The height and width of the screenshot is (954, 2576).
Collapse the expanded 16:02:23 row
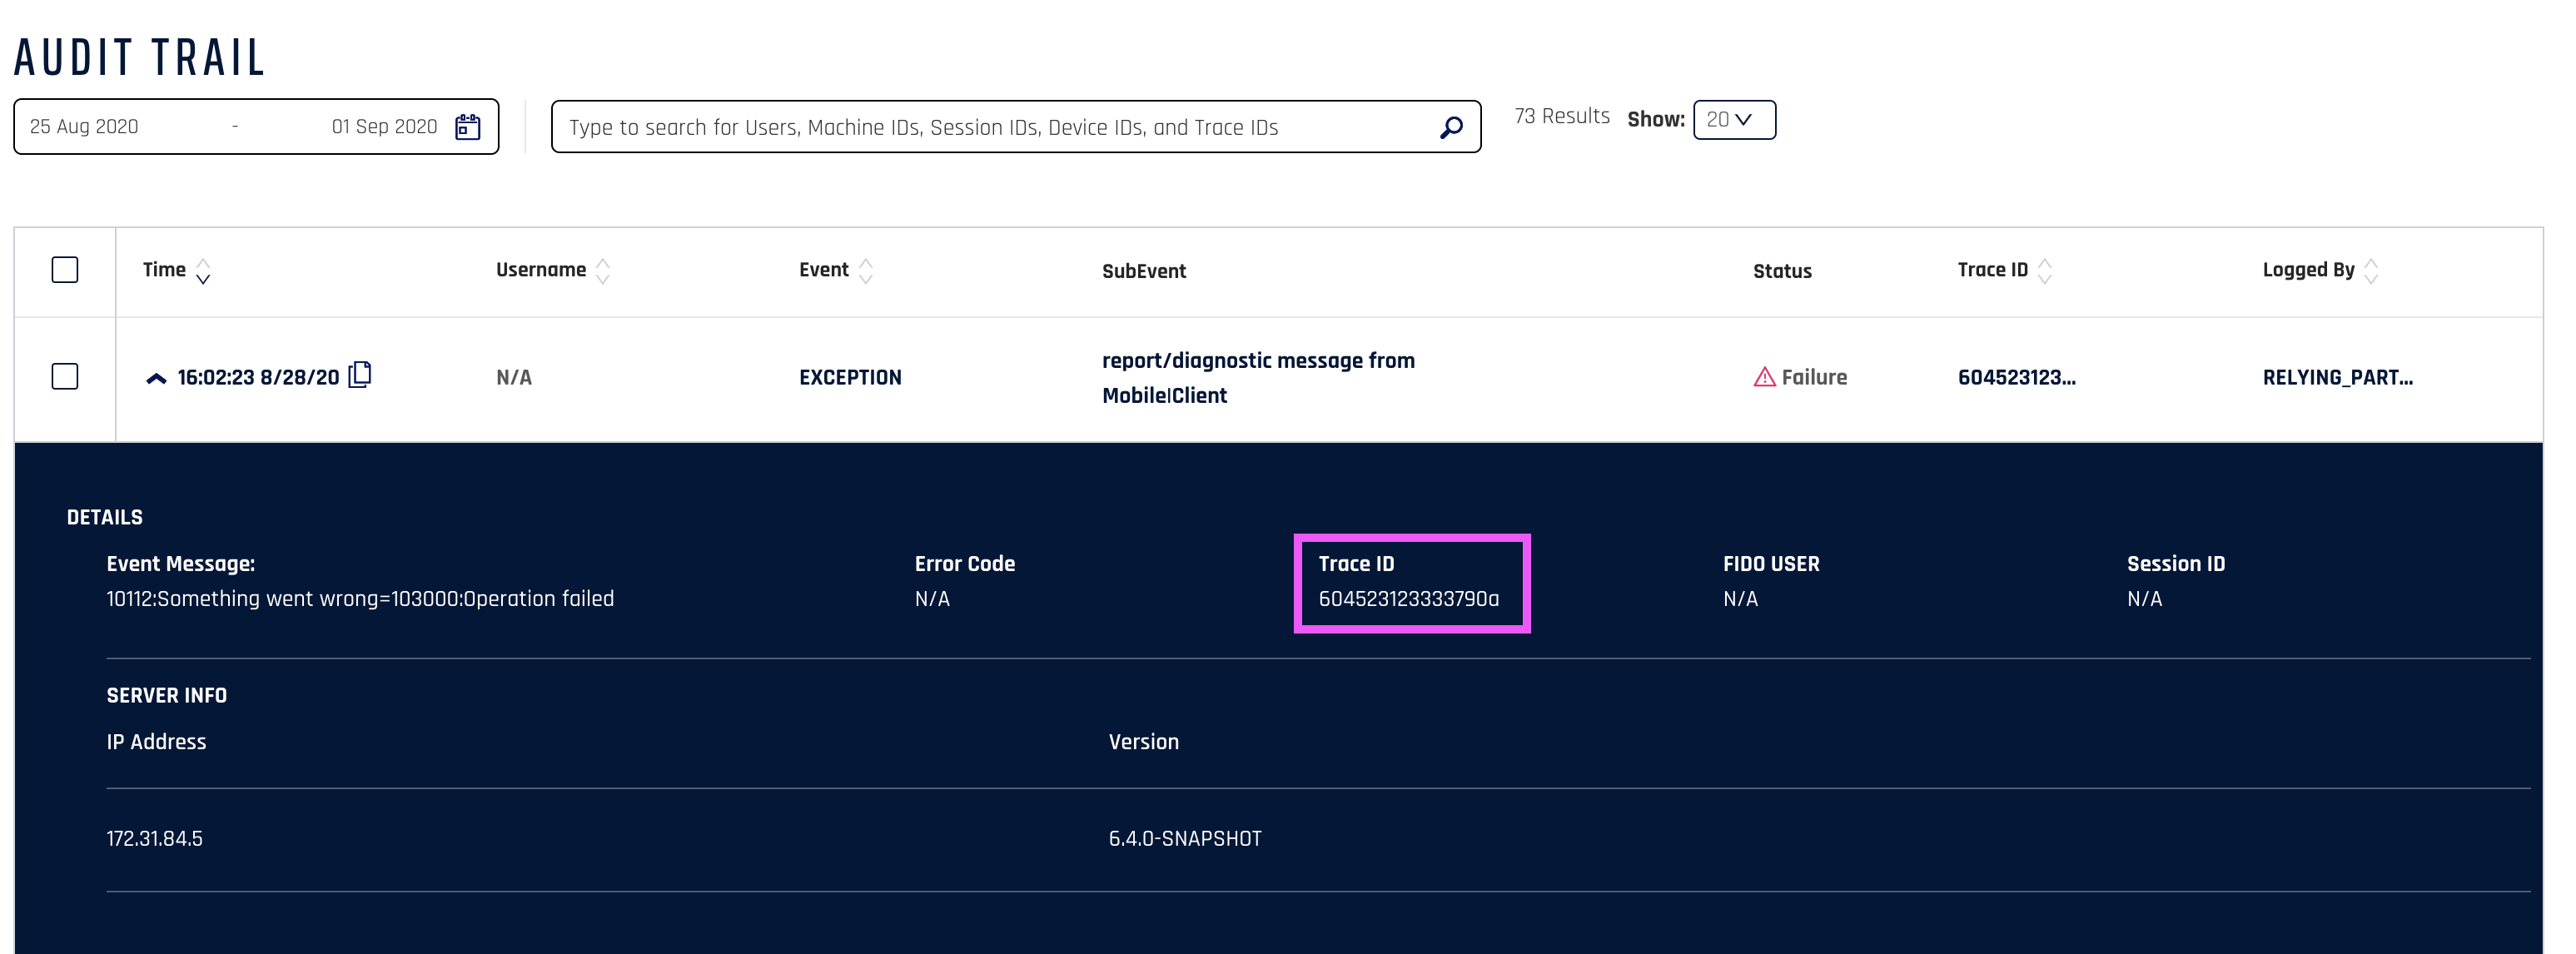tap(156, 378)
